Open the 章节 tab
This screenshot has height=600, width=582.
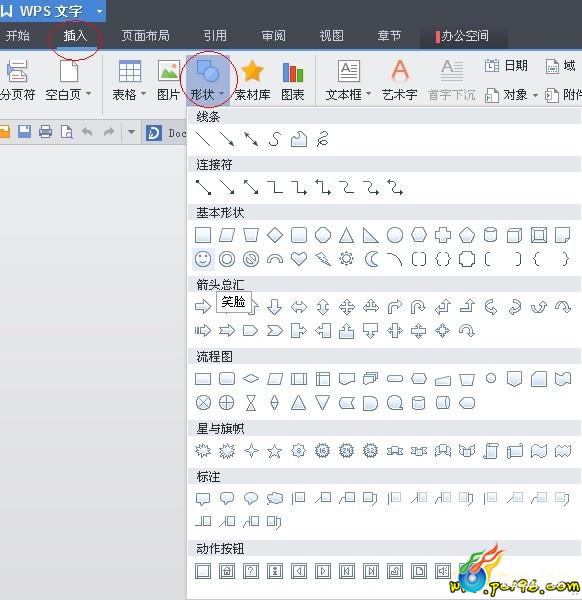point(389,36)
